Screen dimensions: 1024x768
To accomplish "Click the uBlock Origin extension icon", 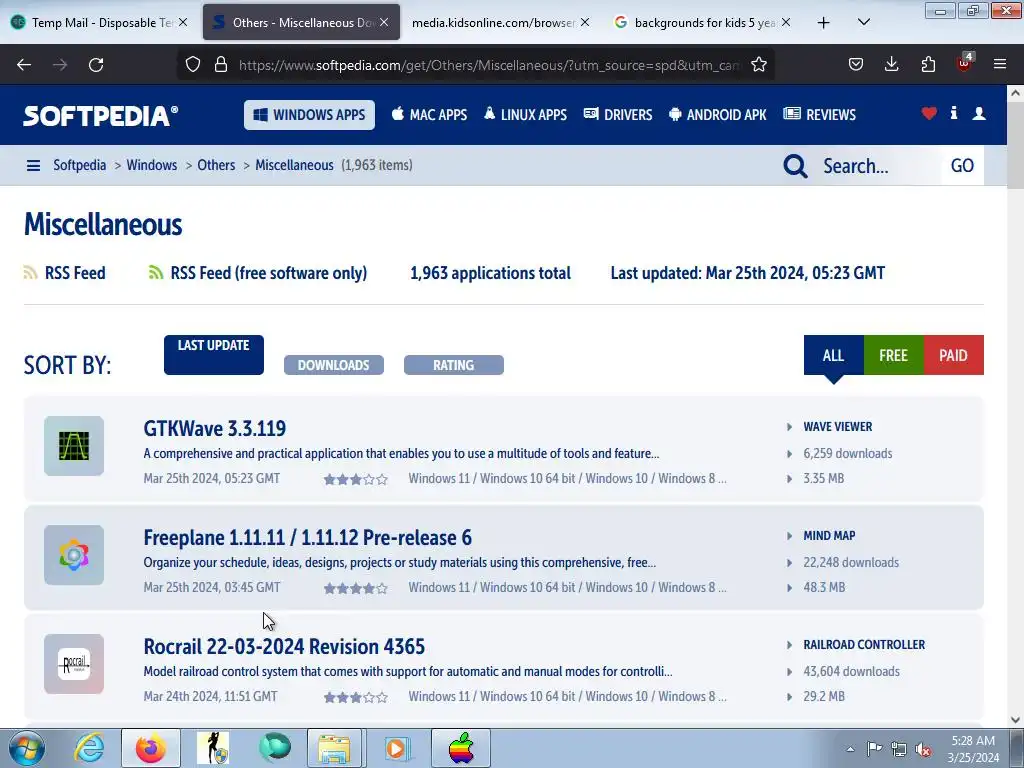I will [x=965, y=63].
